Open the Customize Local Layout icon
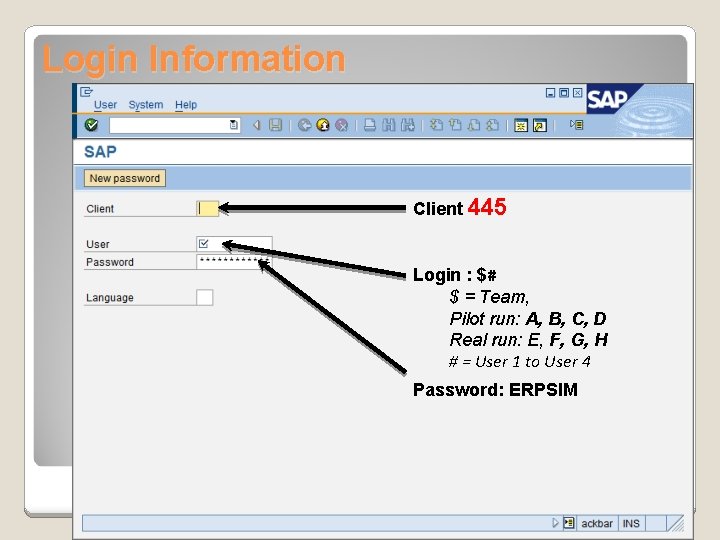 [x=577, y=124]
